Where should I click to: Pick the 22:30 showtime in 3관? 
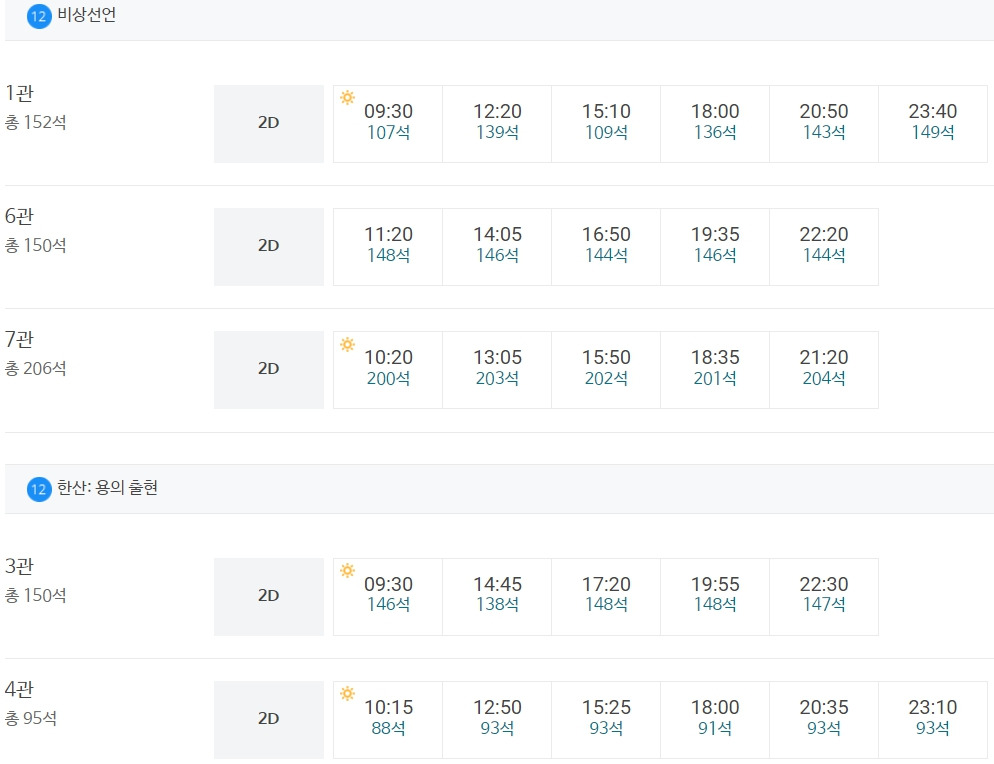[x=824, y=597]
